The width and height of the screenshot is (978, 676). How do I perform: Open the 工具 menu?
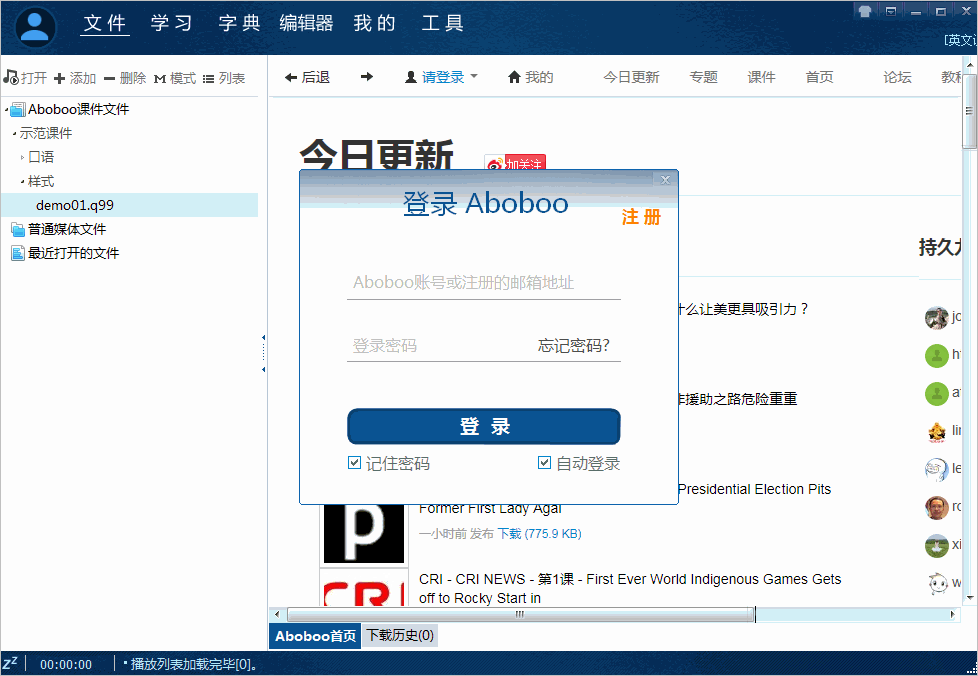(442, 23)
